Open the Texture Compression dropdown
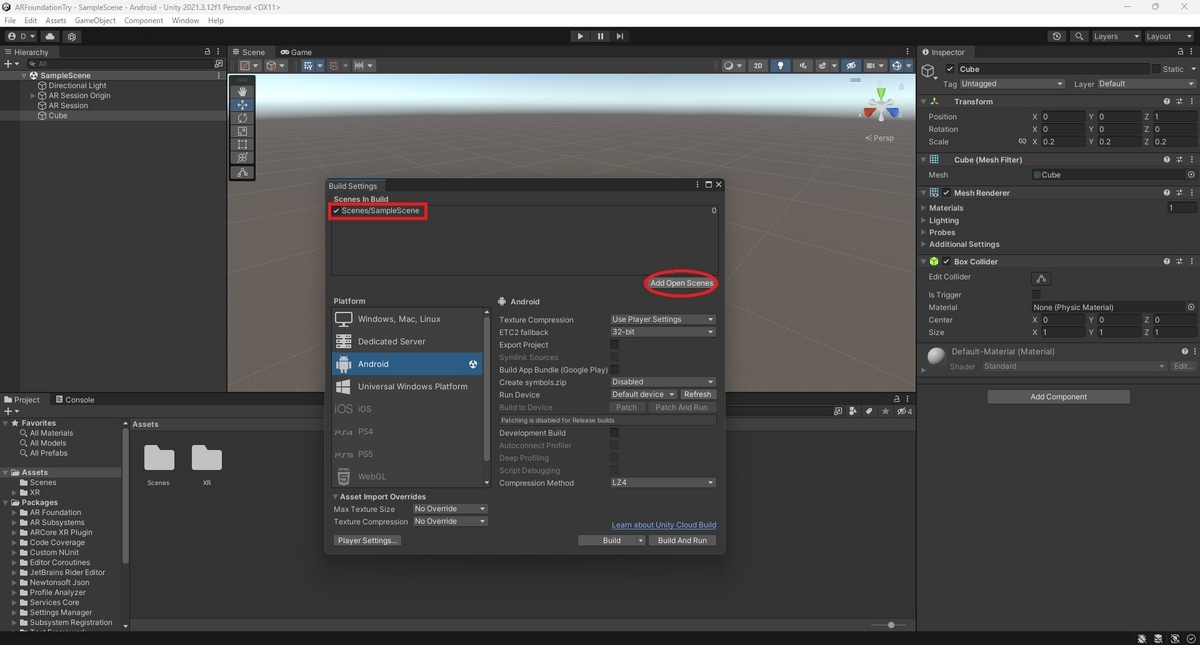This screenshot has width=1200, height=645. pos(663,320)
